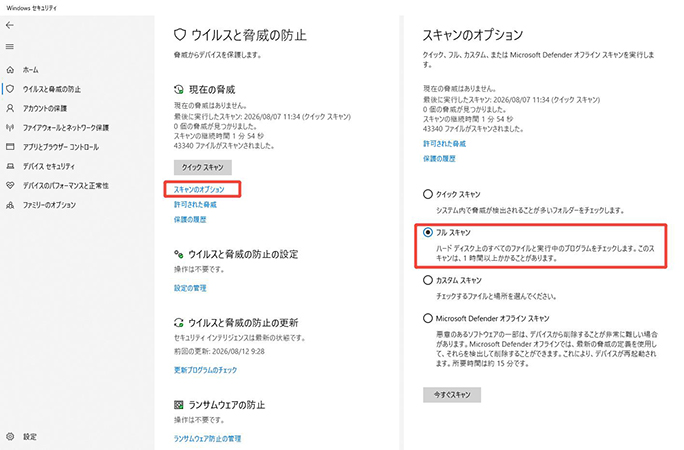Click the family icon for ファミリーのオプション

[x=10, y=205]
